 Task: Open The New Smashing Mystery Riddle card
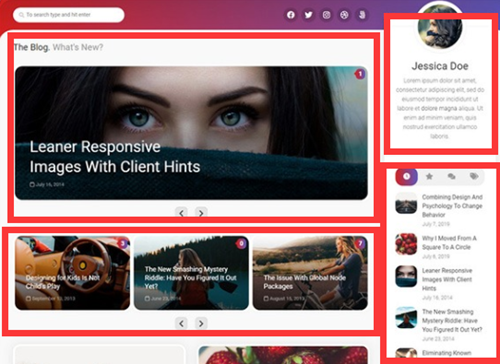click(x=191, y=273)
